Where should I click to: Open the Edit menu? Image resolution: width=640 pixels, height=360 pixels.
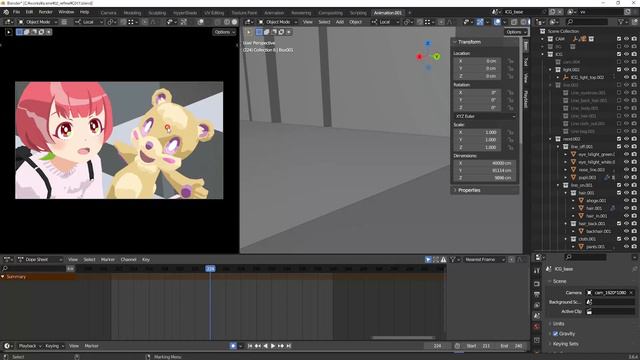pyautogui.click(x=29, y=12)
